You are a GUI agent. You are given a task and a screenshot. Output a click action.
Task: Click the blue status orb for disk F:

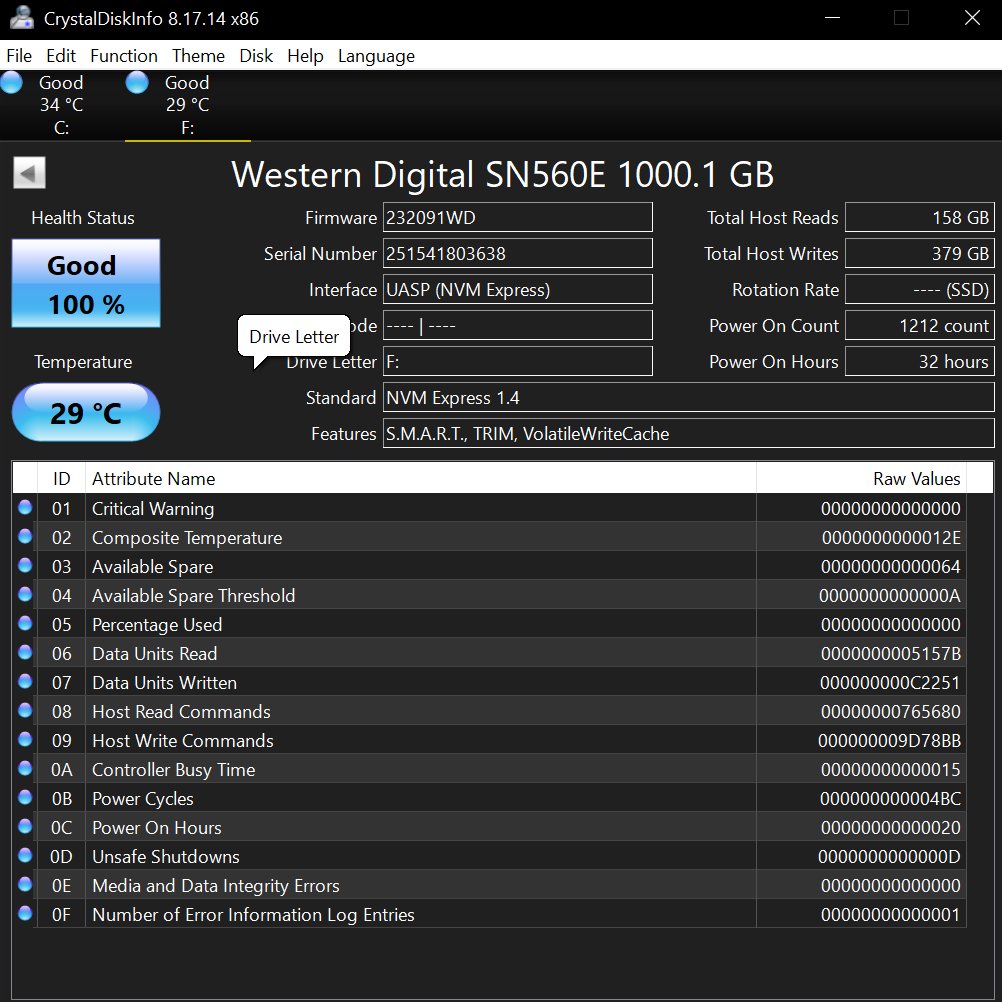click(137, 82)
